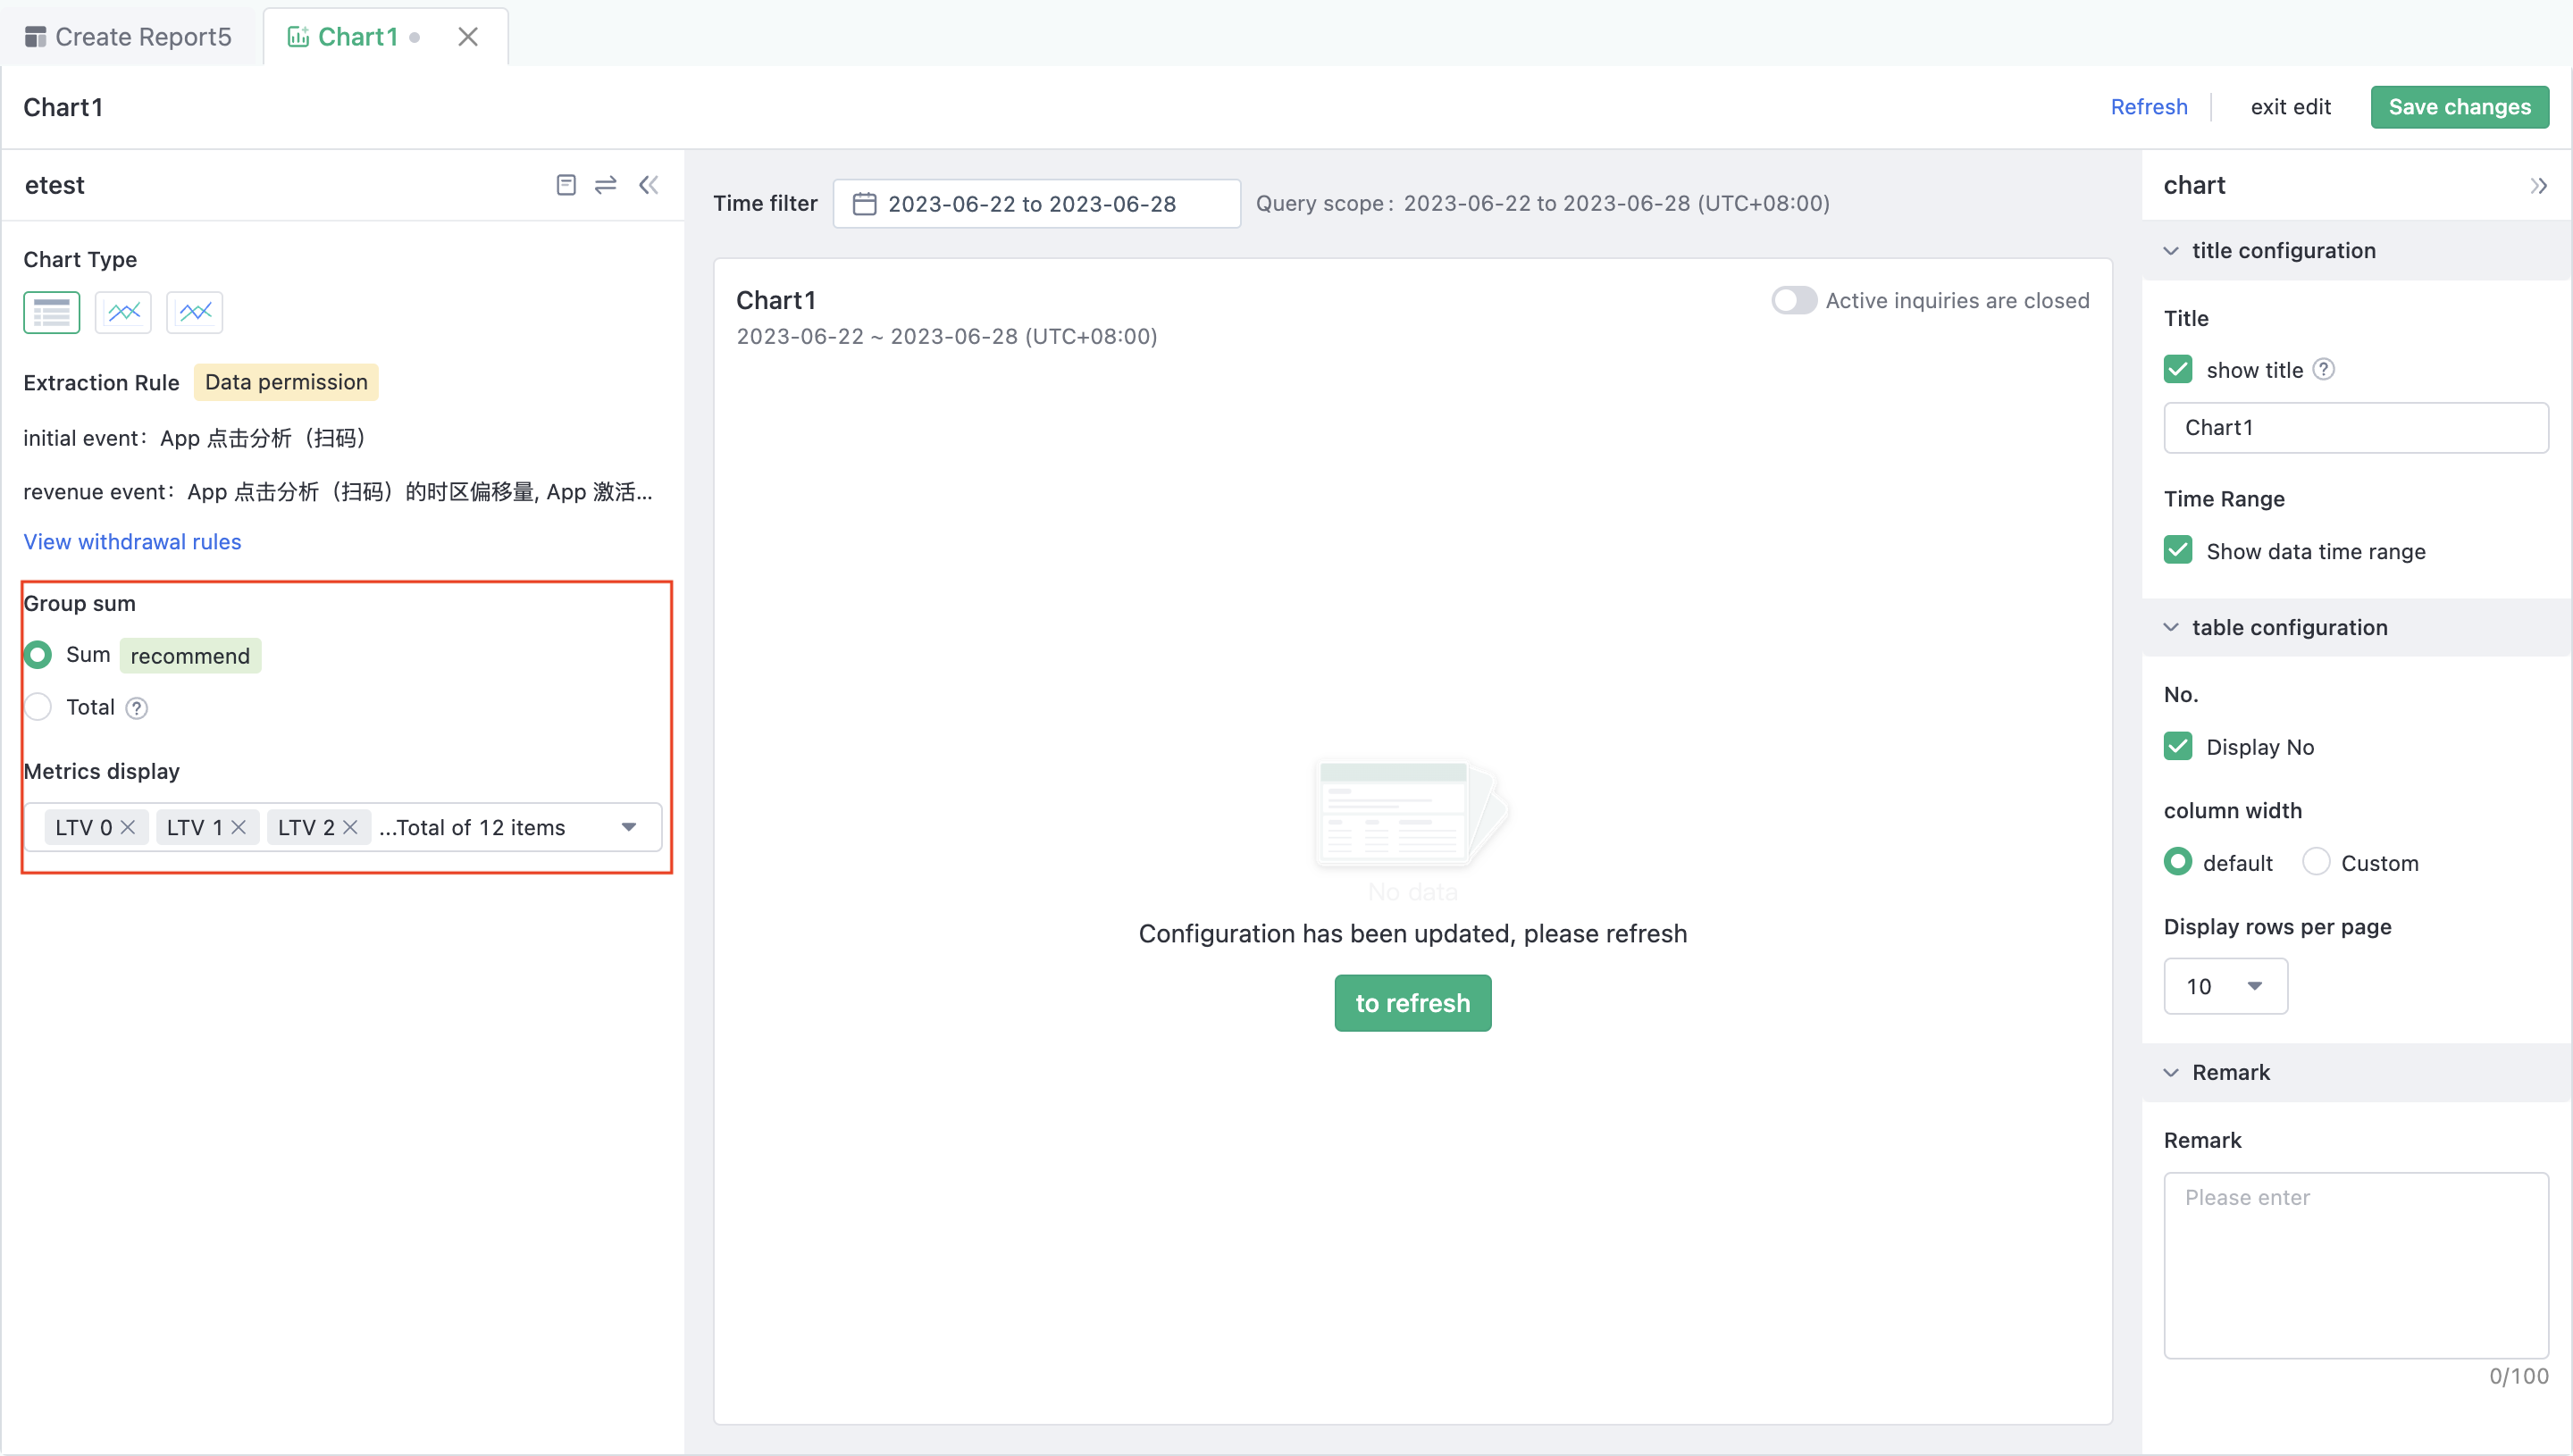Image resolution: width=2573 pixels, height=1456 pixels.
Task: Click the Save changes button
Action: (2459, 106)
